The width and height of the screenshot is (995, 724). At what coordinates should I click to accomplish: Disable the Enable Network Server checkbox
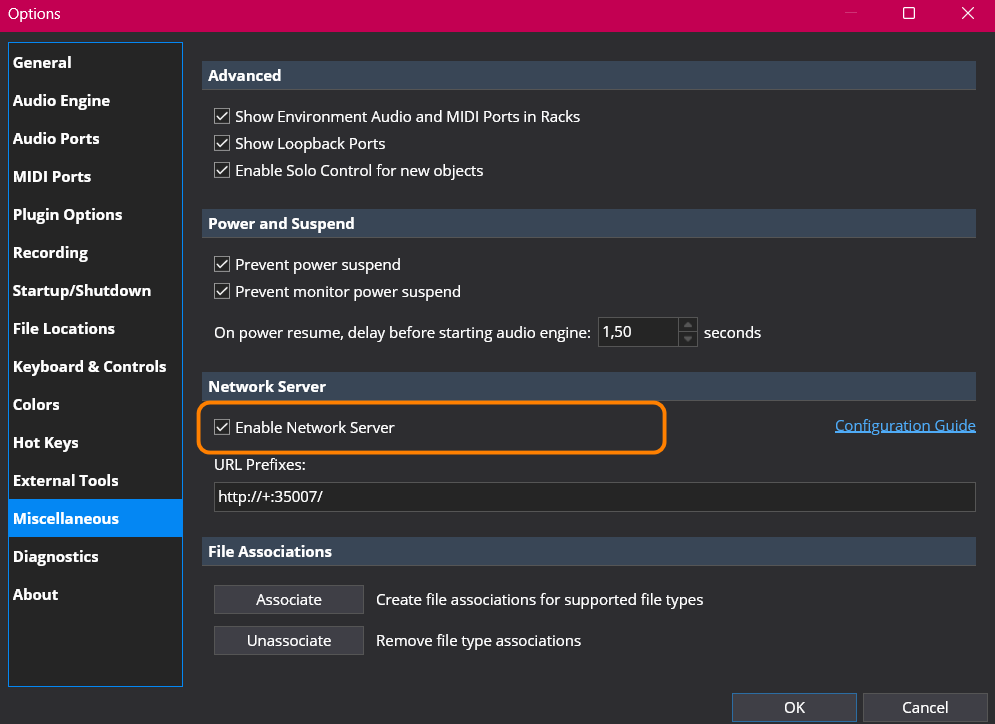tap(221, 427)
